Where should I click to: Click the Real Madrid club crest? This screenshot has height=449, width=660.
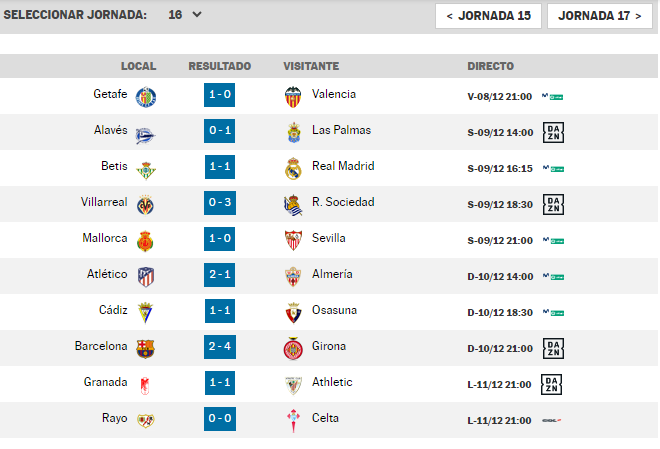pos(293,168)
